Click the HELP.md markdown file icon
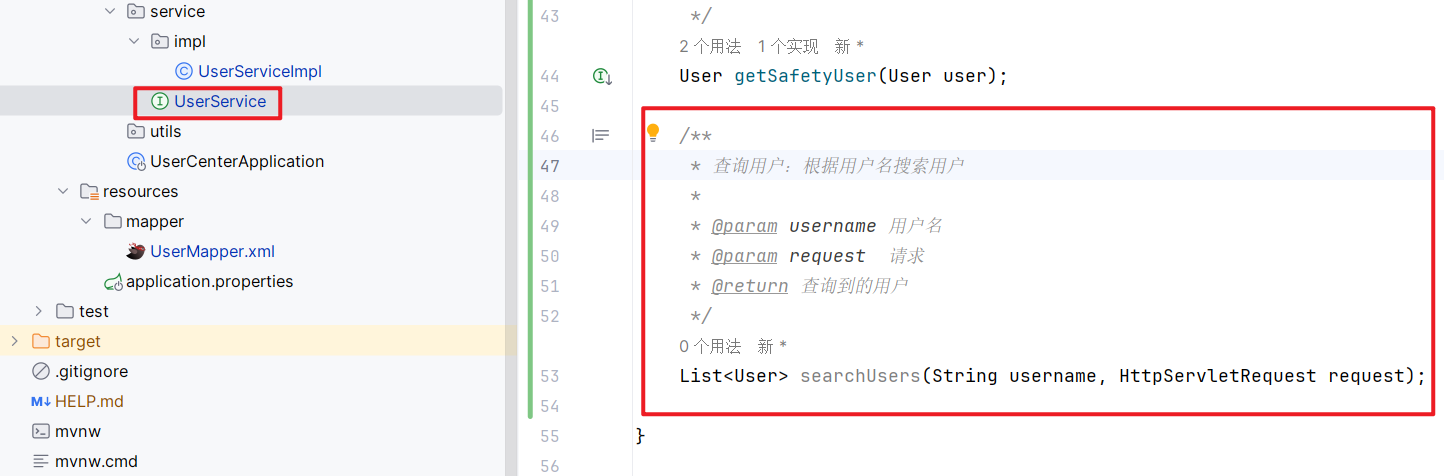Viewport: 1444px width, 476px height. pos(40,401)
